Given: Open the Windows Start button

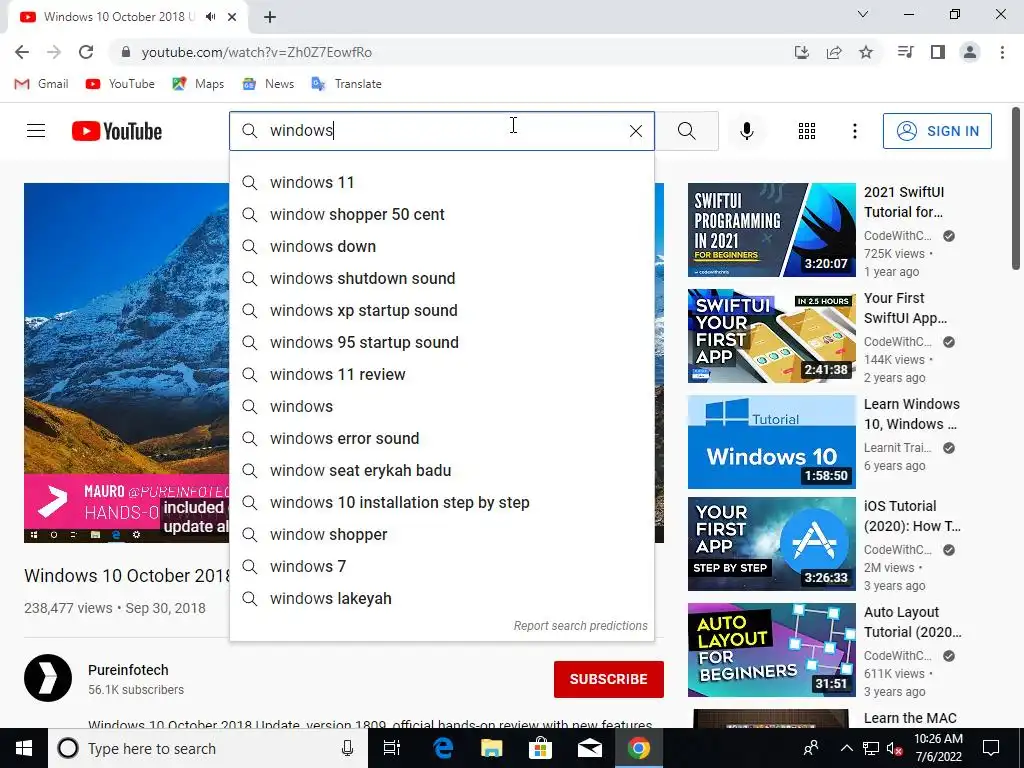Looking at the screenshot, I should tap(24, 748).
